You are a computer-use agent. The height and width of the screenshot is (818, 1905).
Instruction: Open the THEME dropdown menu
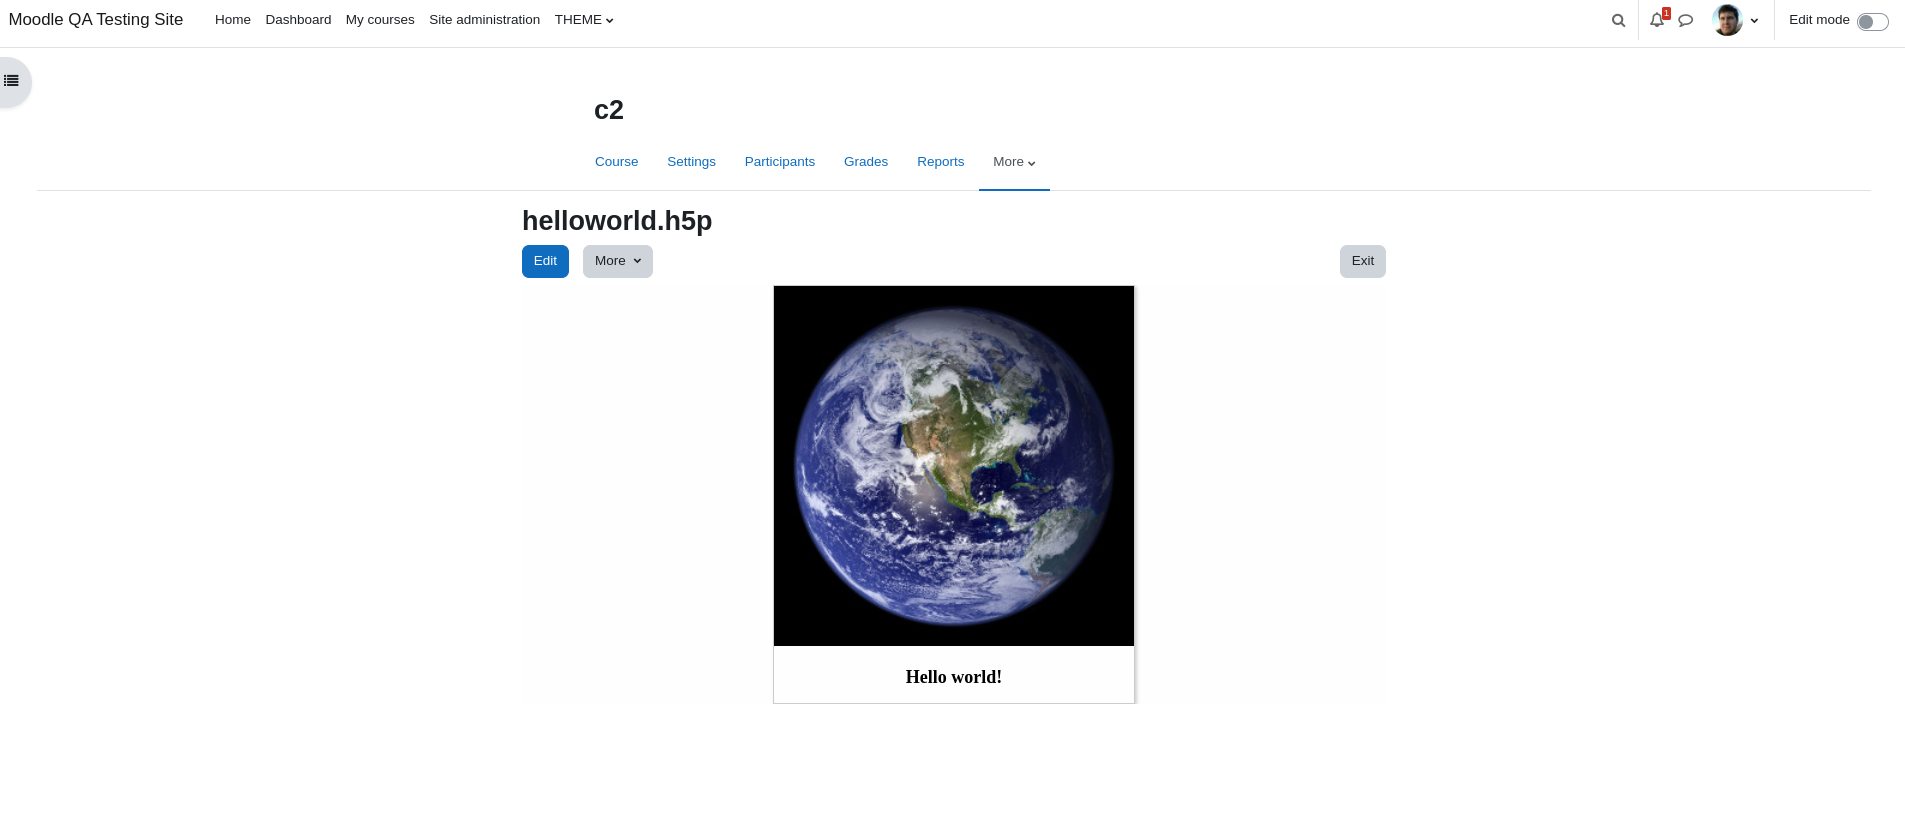tap(584, 20)
